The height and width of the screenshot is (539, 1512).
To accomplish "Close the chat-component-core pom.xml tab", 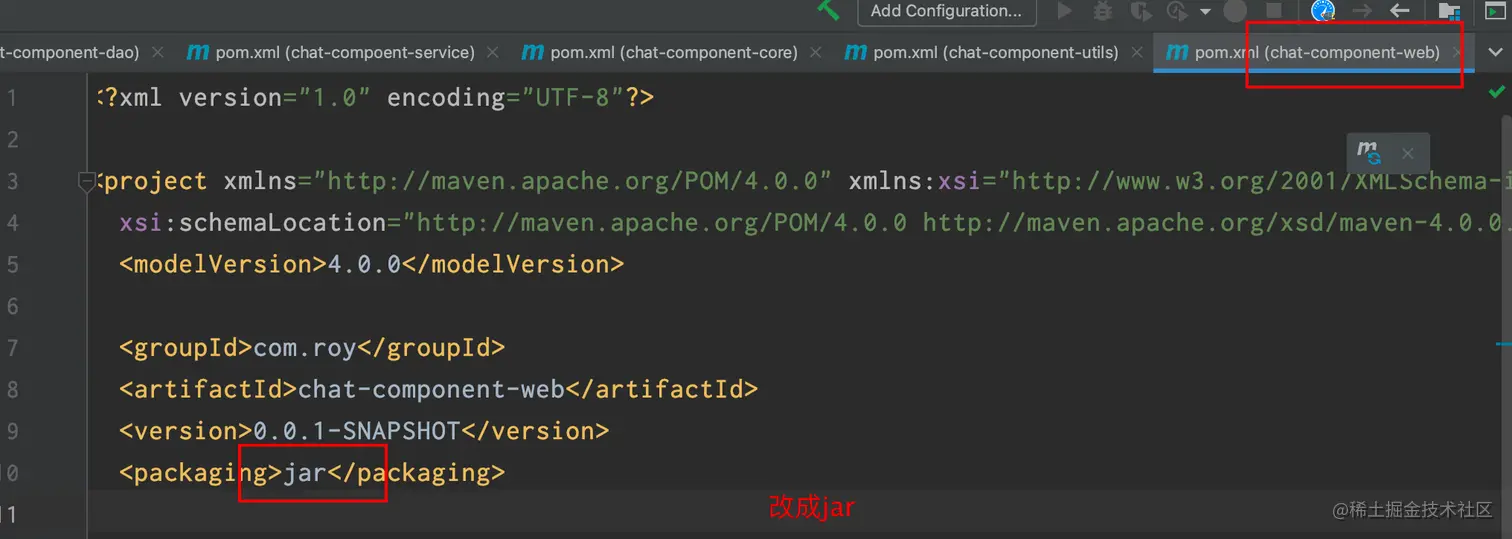I will 818,52.
